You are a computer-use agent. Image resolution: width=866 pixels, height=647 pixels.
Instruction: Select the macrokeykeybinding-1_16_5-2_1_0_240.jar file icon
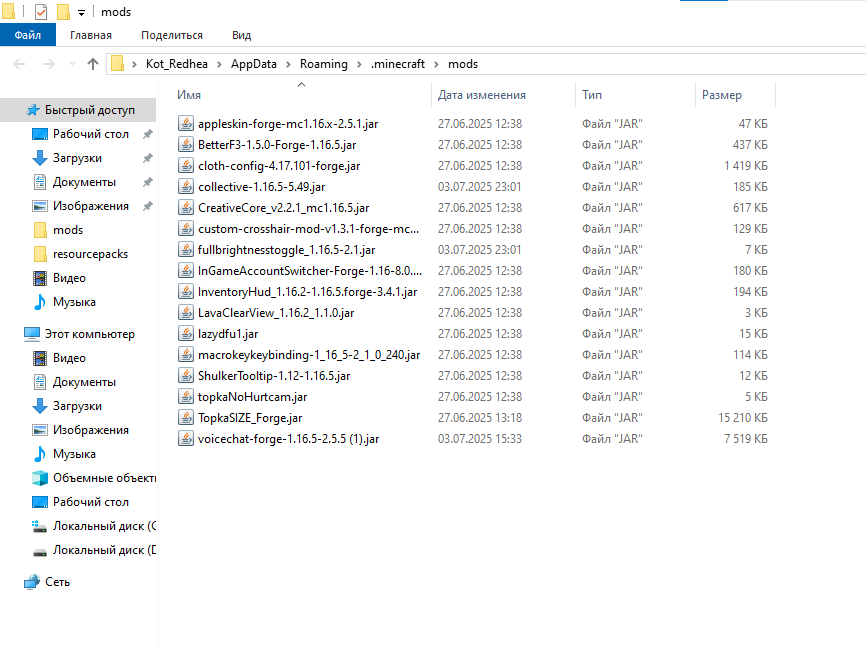(186, 354)
